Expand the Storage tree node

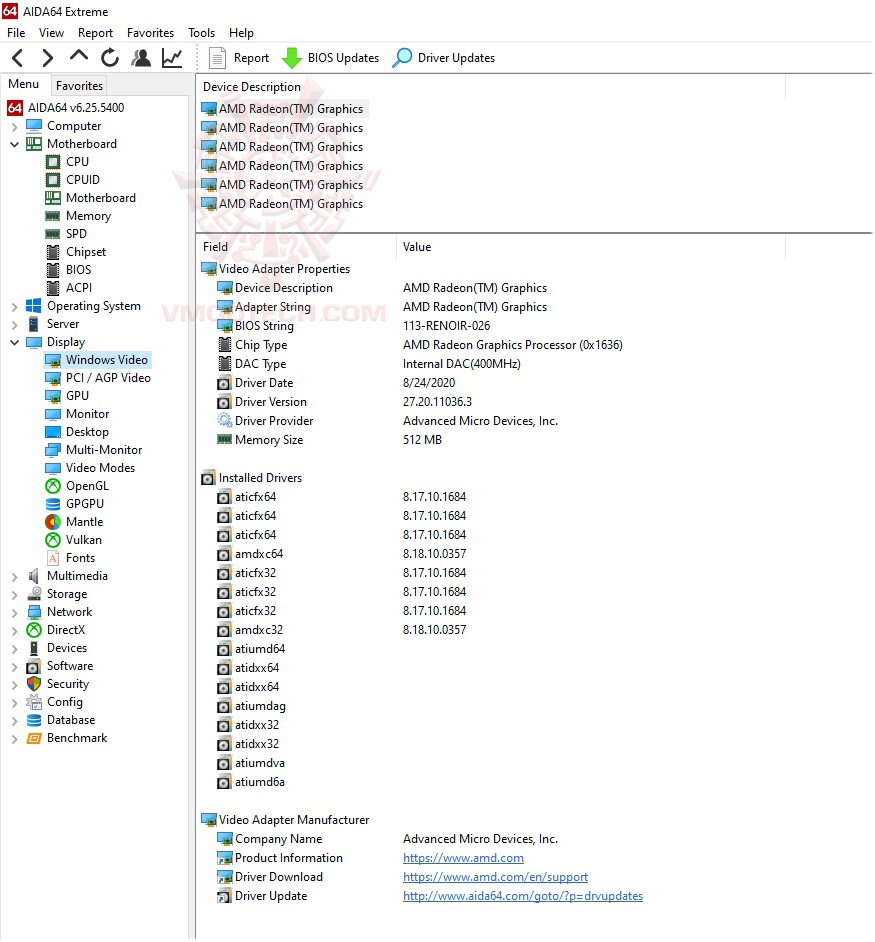pos(14,595)
